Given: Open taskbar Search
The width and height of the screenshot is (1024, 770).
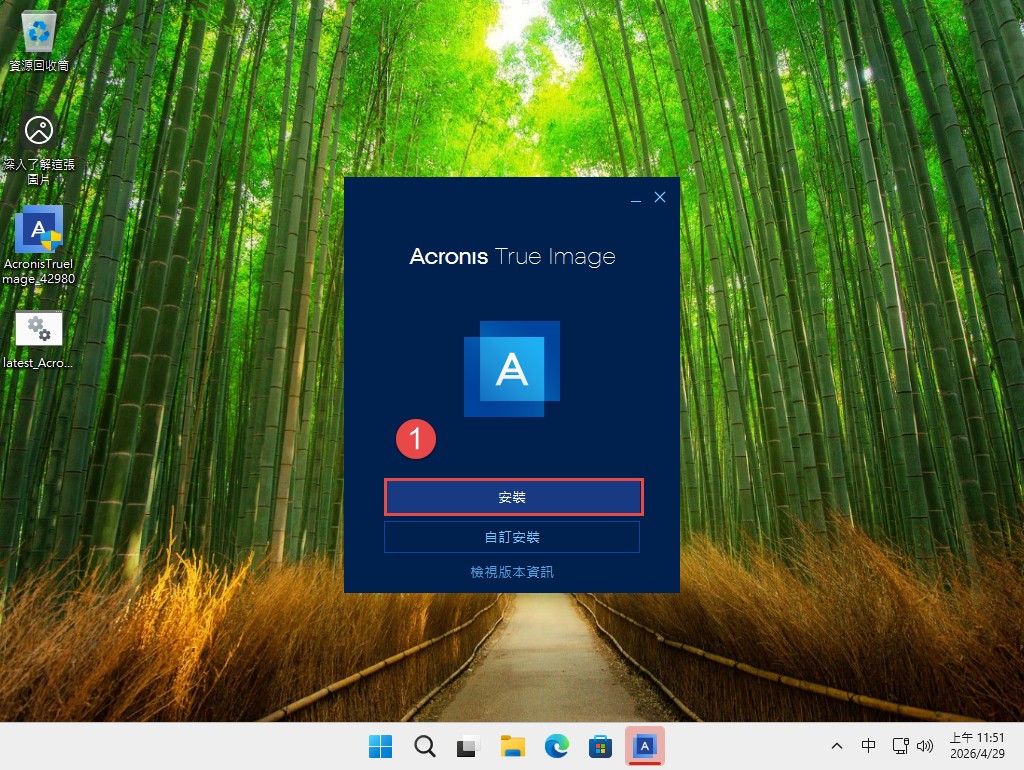Looking at the screenshot, I should (x=425, y=746).
